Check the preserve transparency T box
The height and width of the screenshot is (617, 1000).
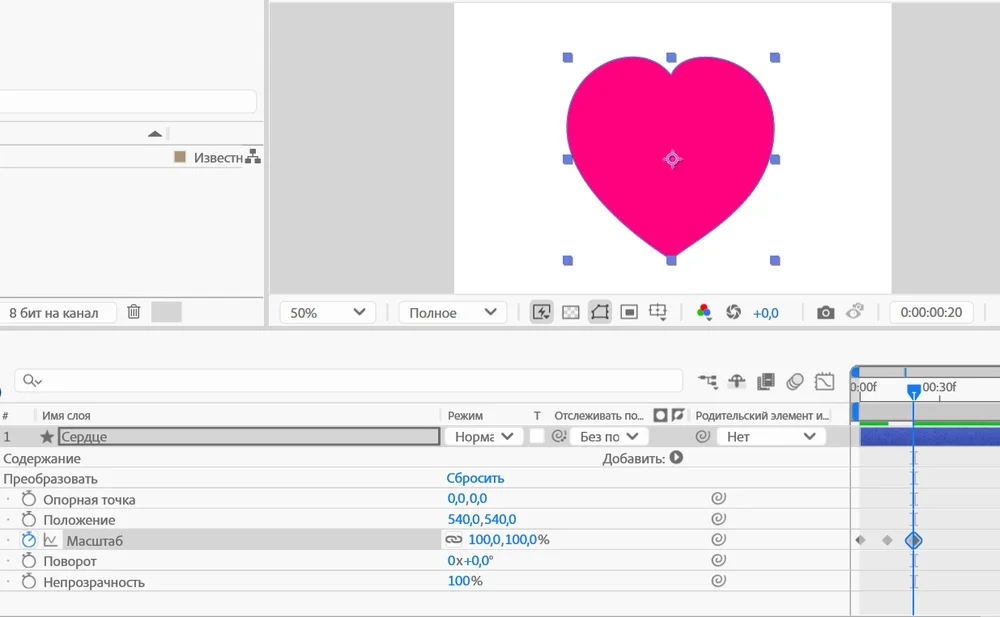[537, 436]
